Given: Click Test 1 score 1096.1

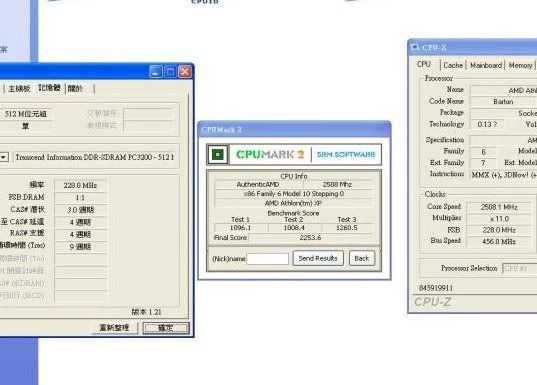Looking at the screenshot, I should pos(240,228).
